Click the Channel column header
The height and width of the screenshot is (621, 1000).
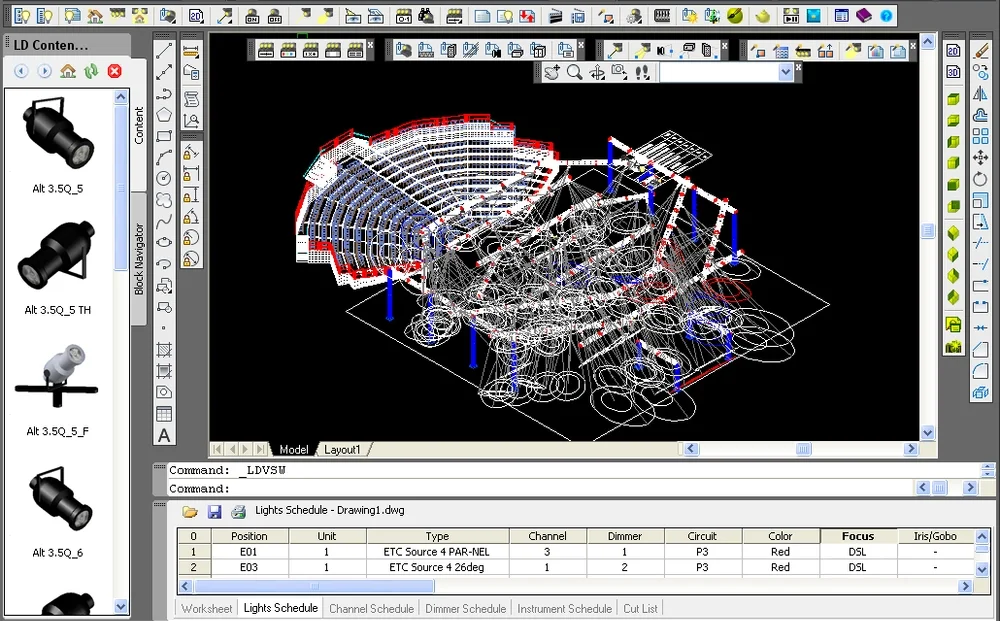pyautogui.click(x=547, y=536)
